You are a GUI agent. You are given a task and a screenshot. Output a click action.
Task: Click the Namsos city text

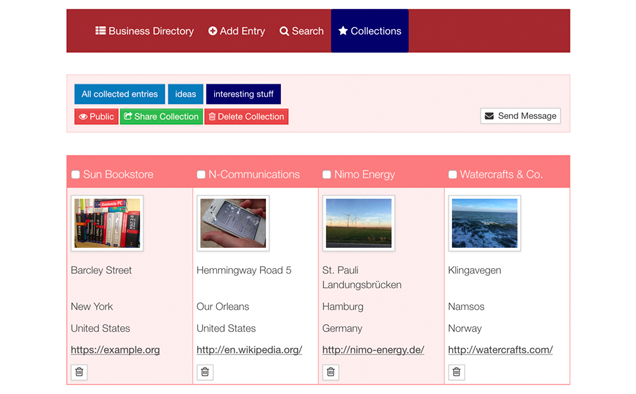point(466,306)
